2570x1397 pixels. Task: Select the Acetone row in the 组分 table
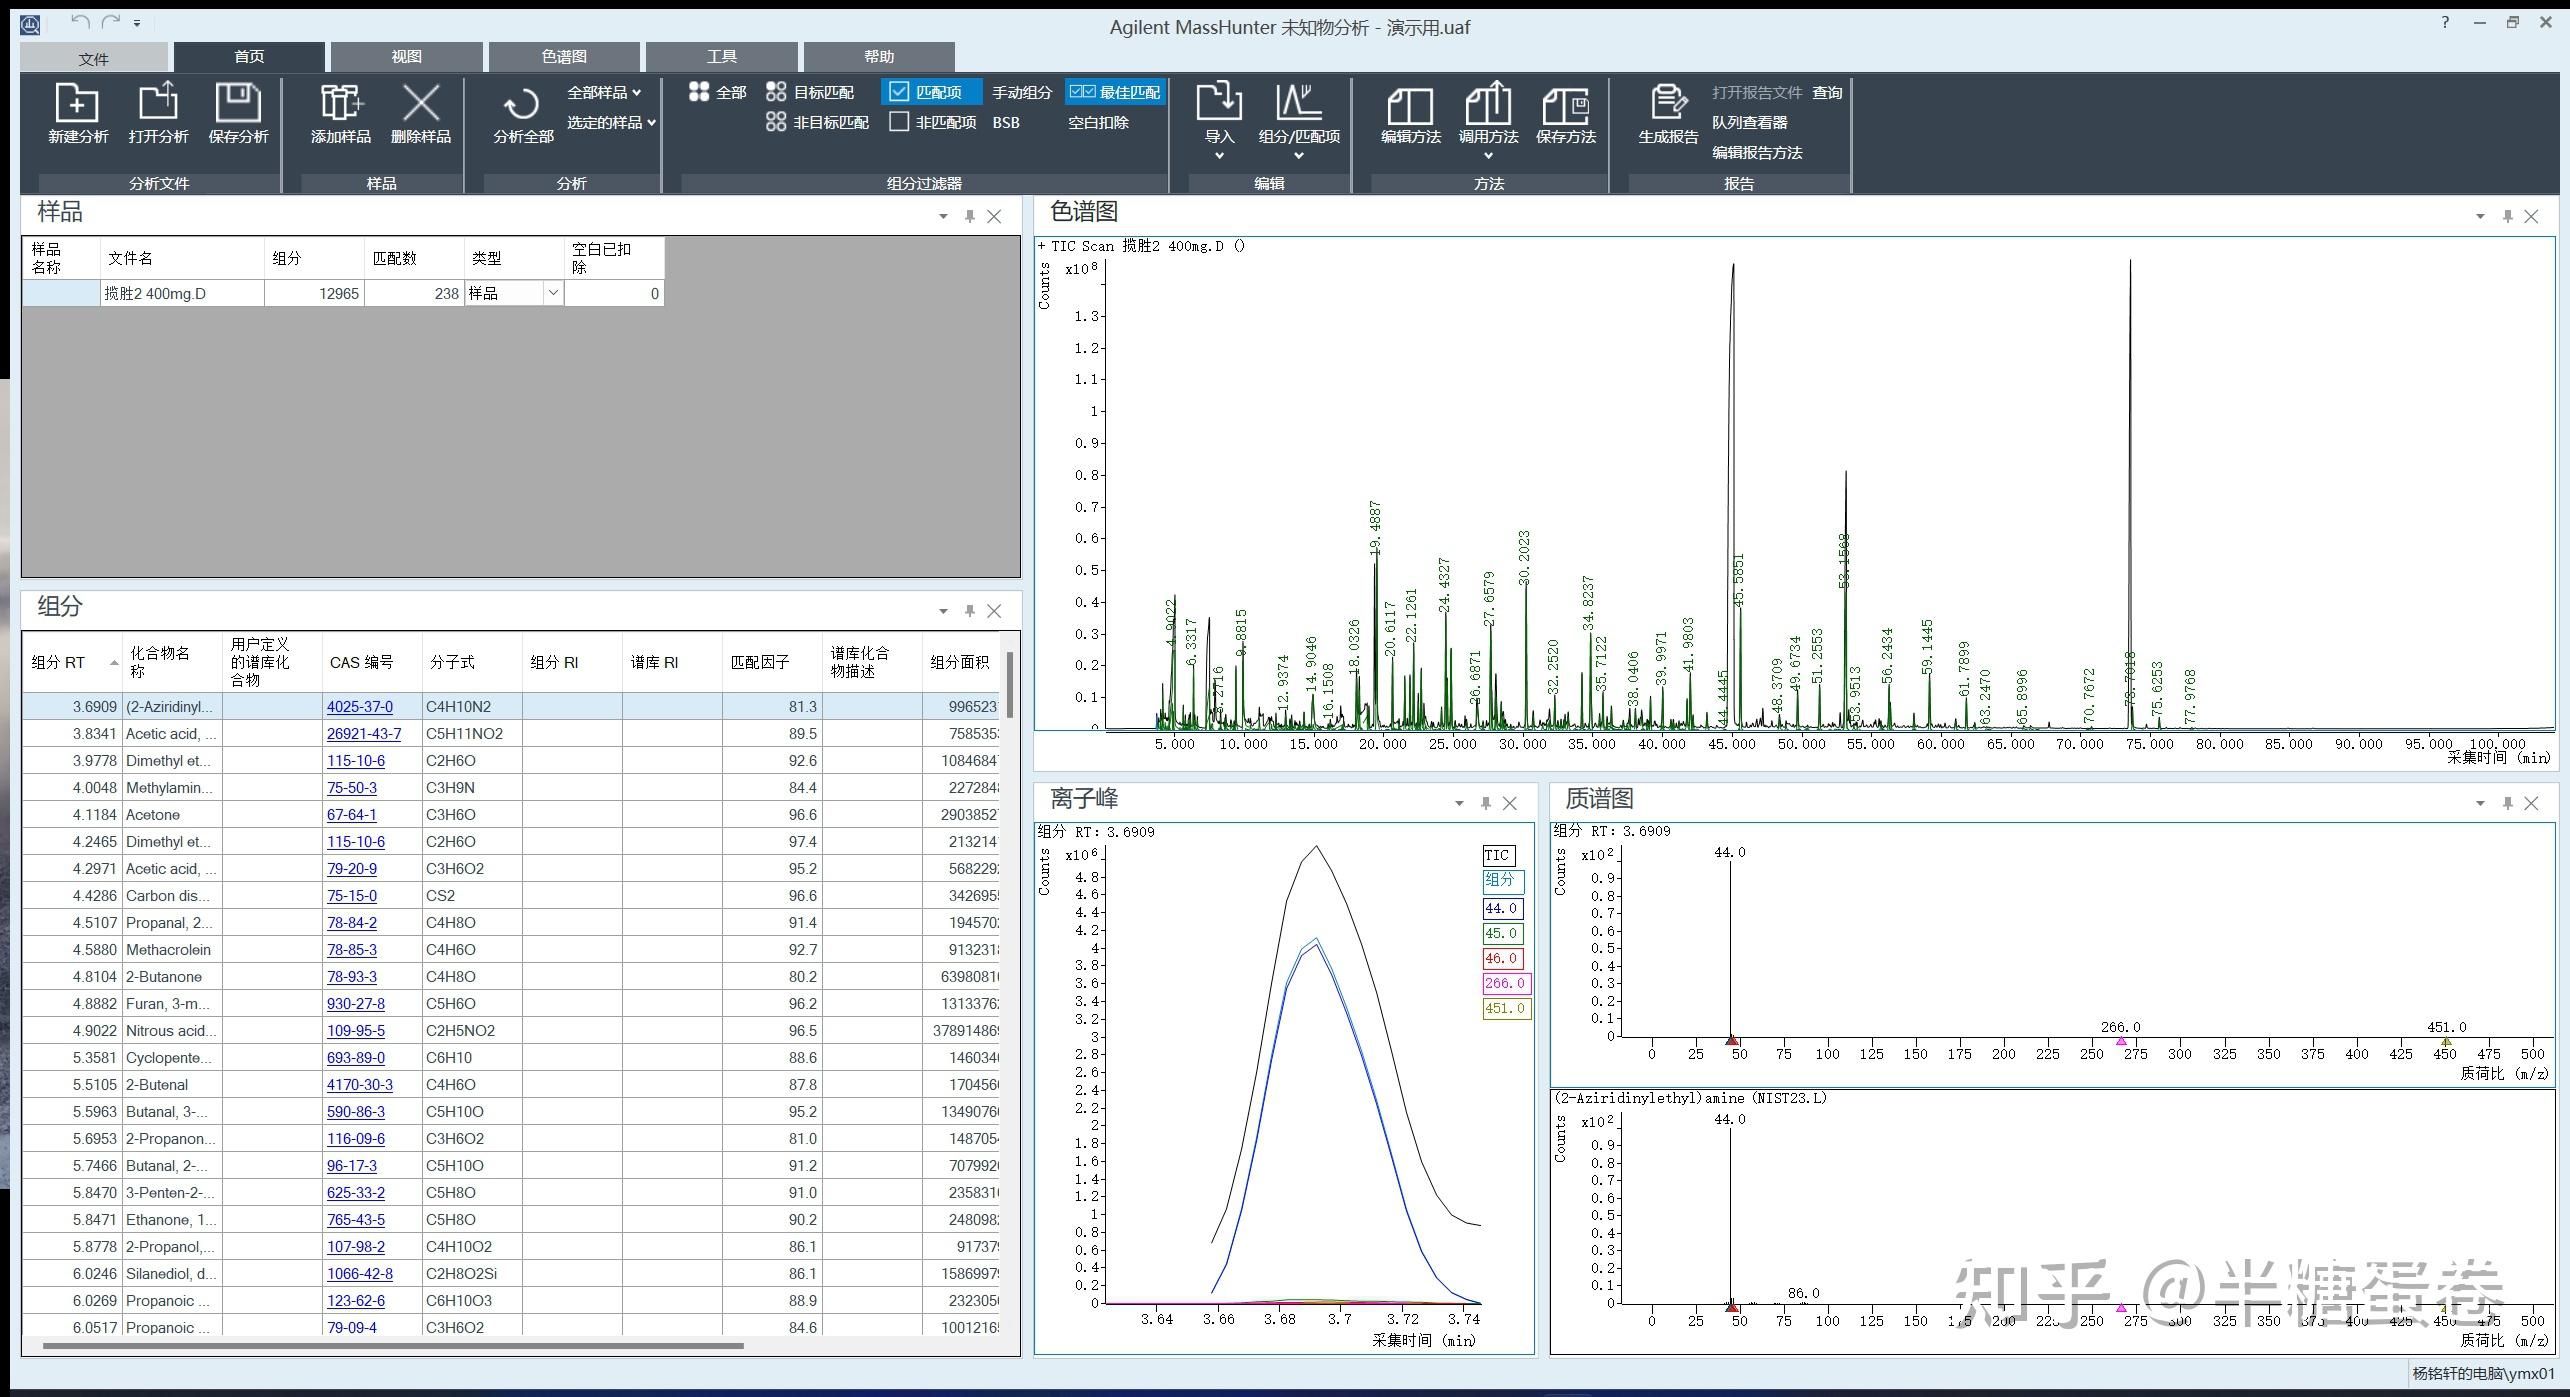tap(153, 815)
